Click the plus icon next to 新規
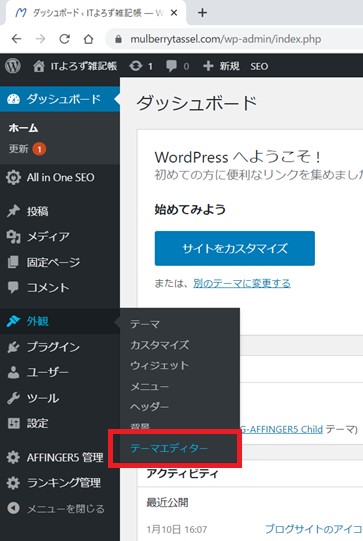This screenshot has height=541, width=363. click(208, 66)
